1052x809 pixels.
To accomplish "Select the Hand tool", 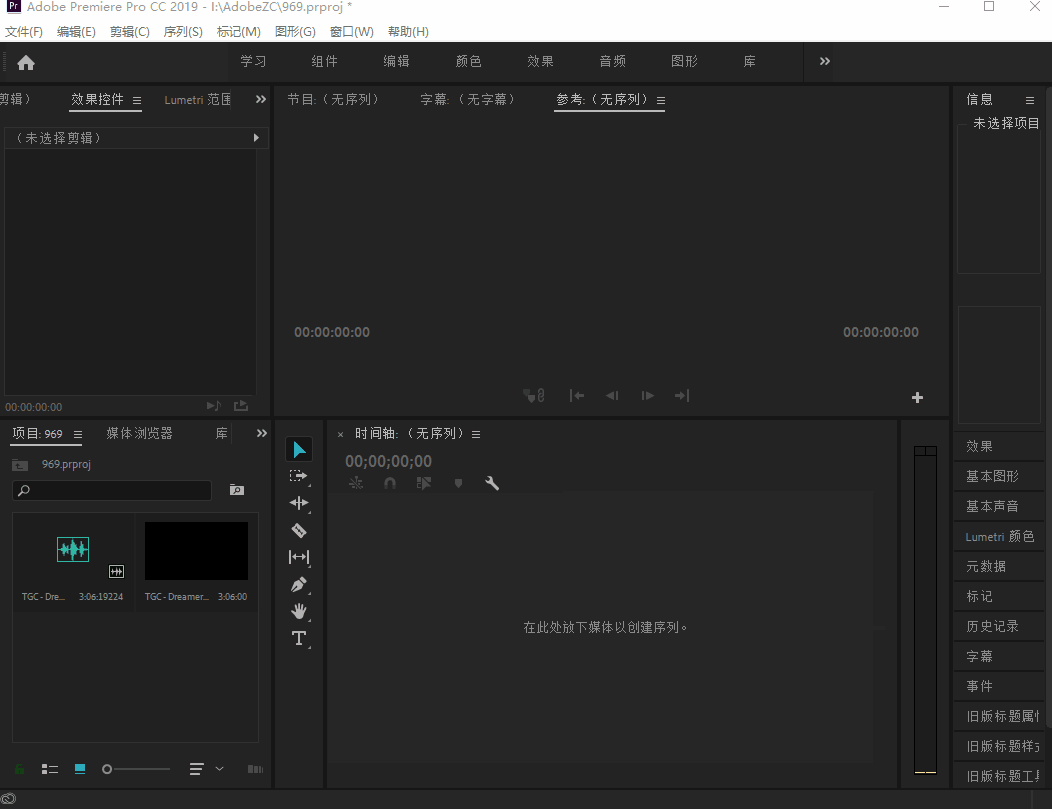I will [x=298, y=611].
